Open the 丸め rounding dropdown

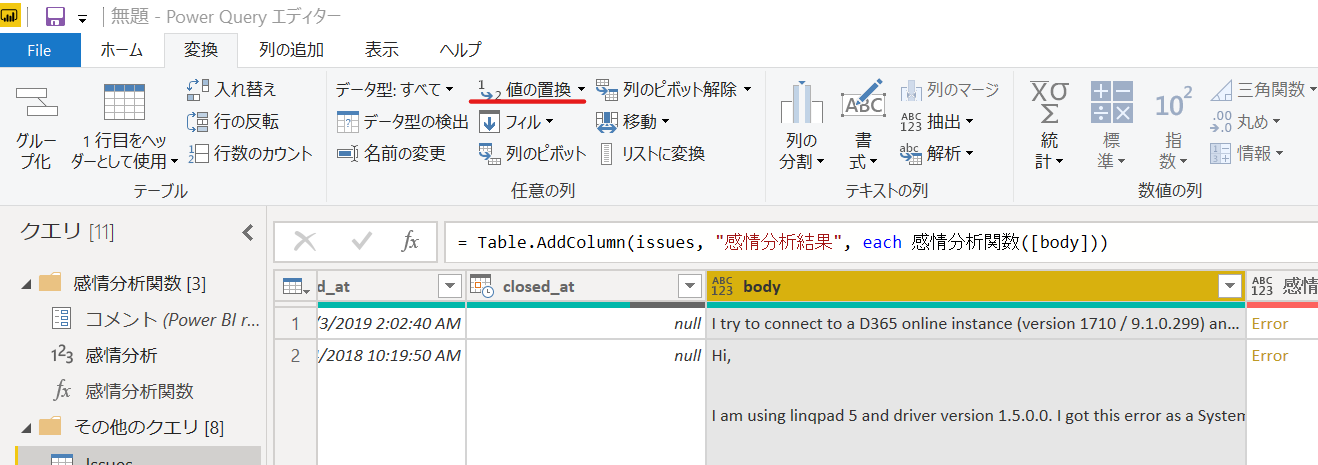click(1246, 122)
